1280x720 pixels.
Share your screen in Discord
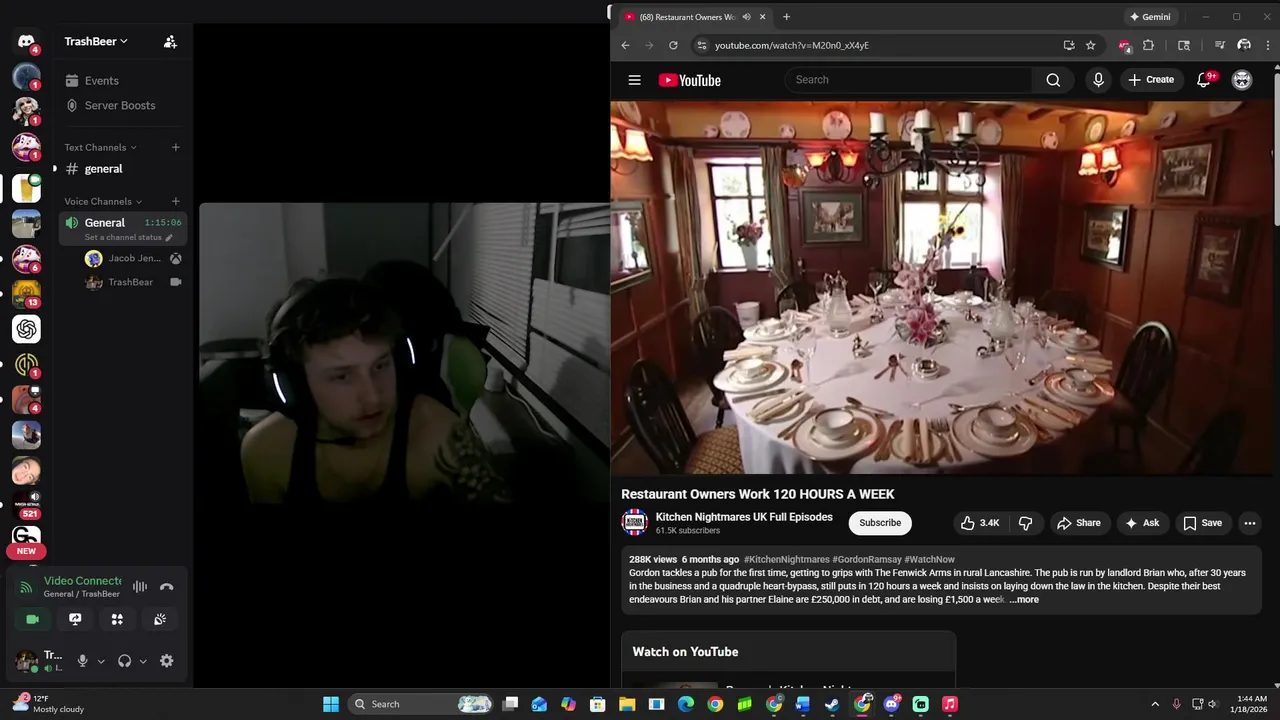(x=75, y=619)
